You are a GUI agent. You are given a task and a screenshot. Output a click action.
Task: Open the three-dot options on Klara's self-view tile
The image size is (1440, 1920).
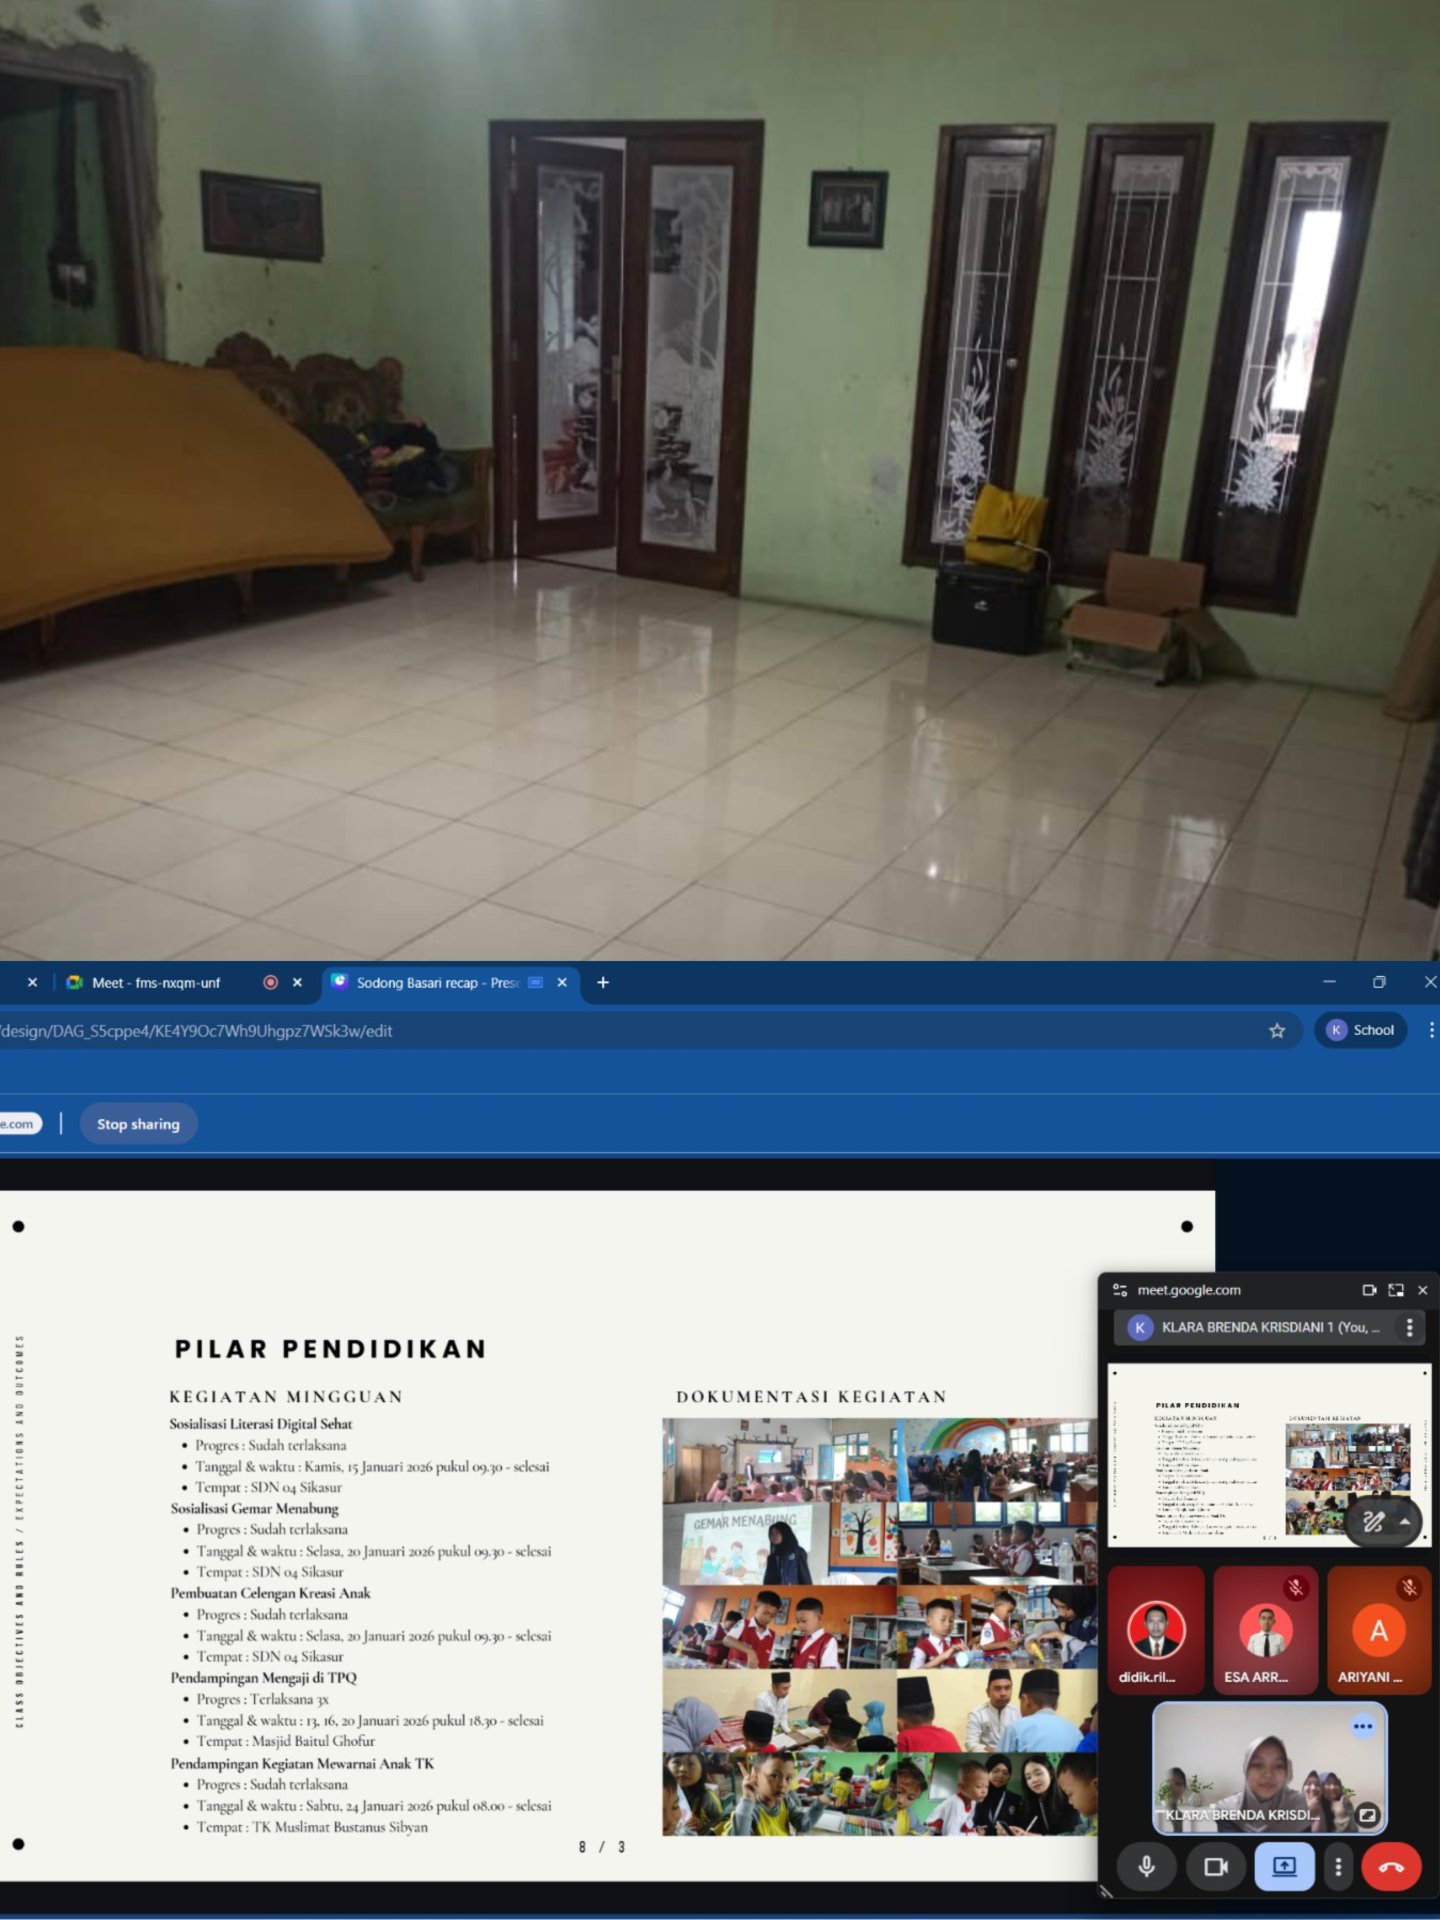(x=1362, y=1726)
